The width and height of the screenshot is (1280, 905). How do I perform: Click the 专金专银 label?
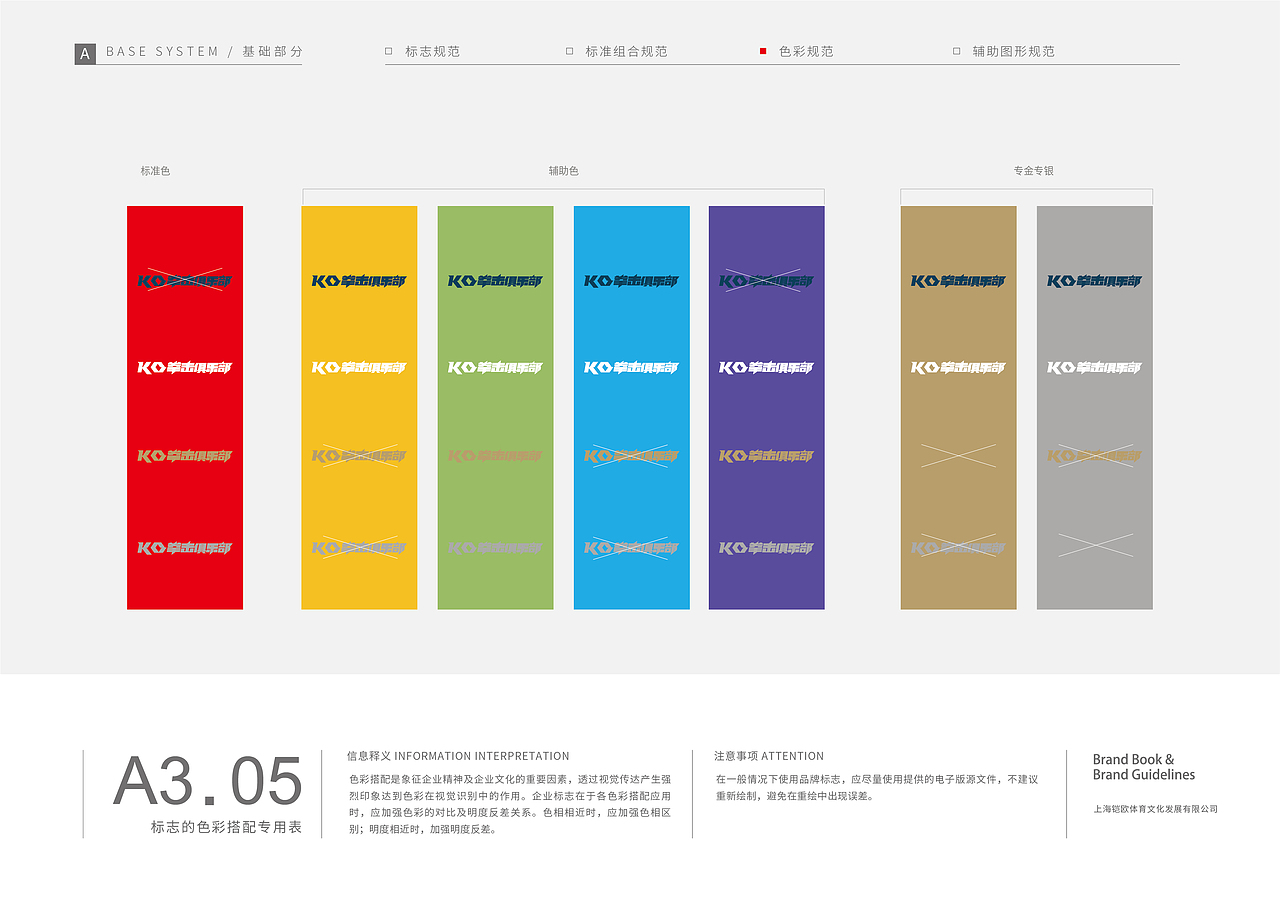[x=1033, y=171]
